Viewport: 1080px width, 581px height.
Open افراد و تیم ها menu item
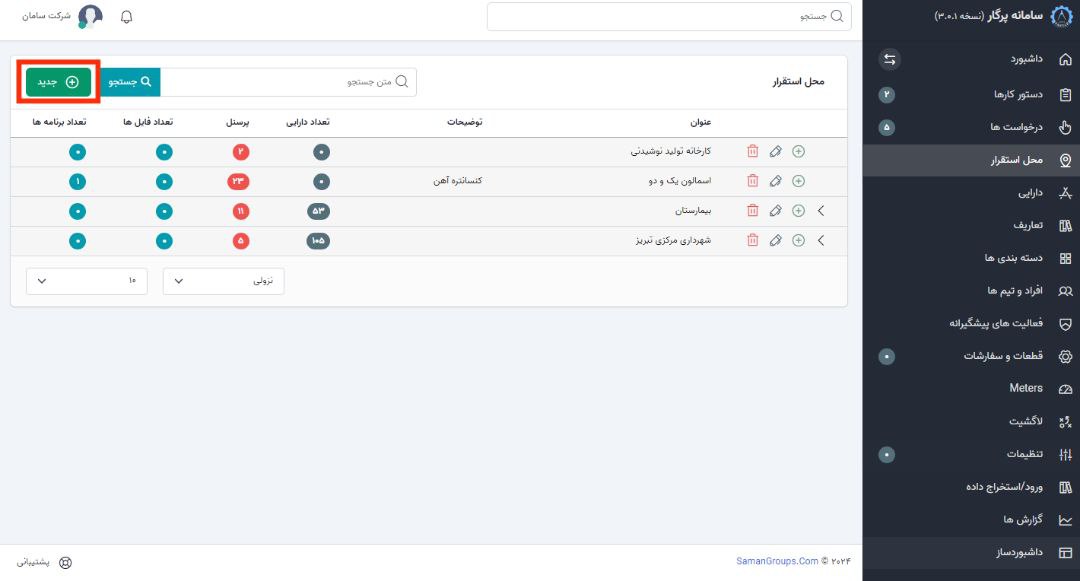(971, 290)
